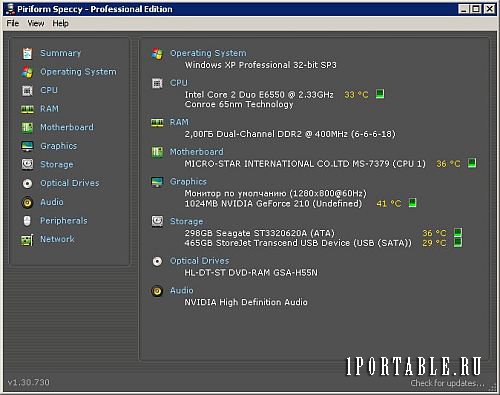Click the Seagate drive temperature indicator
The width and height of the screenshot is (500, 395).
coord(458,232)
